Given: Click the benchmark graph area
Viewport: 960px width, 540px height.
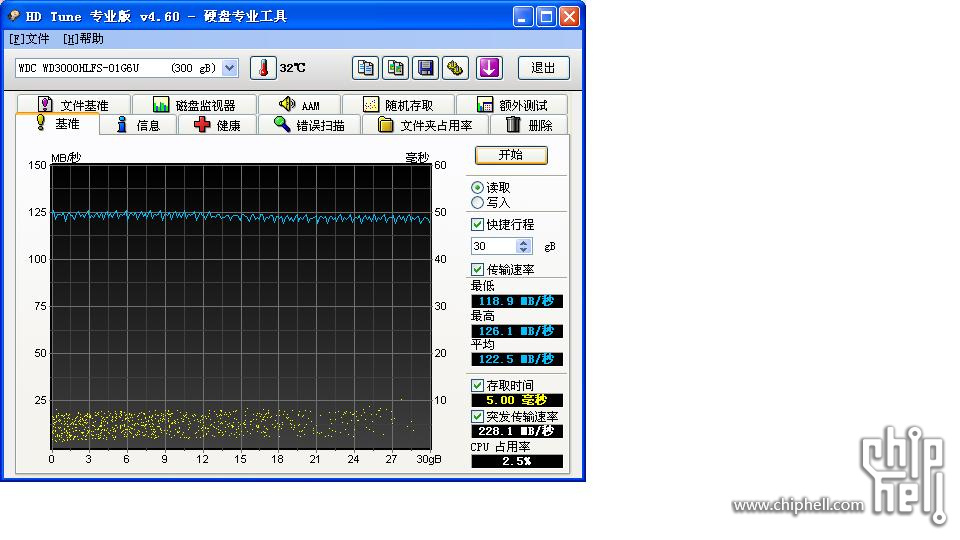Looking at the screenshot, I should tap(241, 307).
